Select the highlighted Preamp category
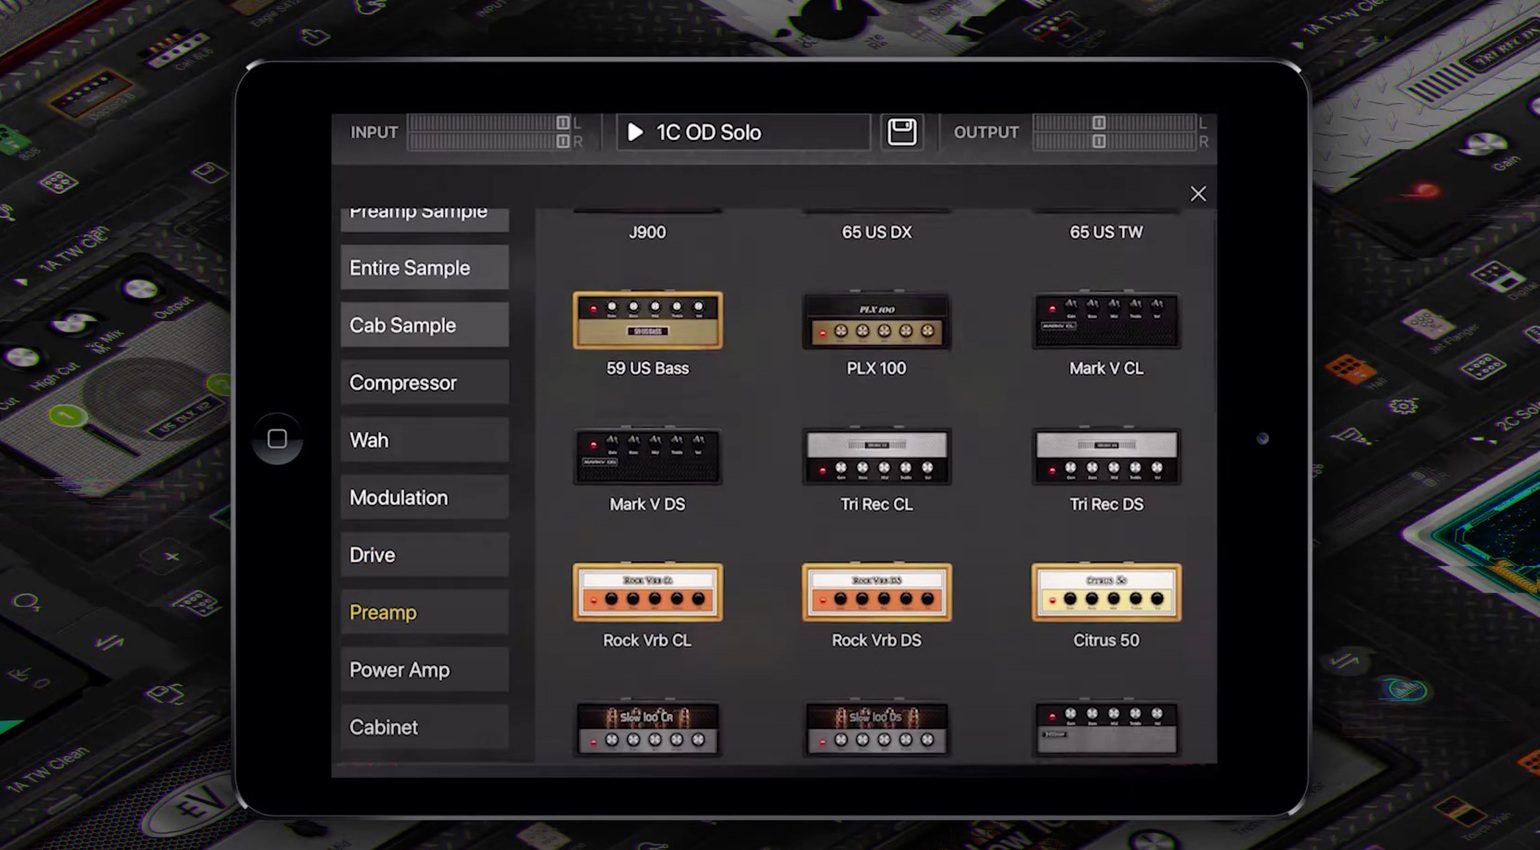Screen dimensions: 1540x850 pos(424,612)
